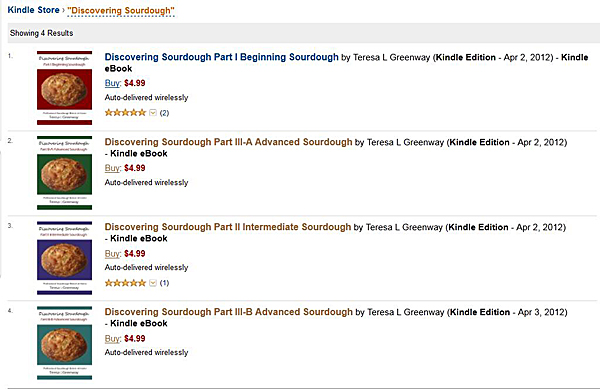Open Part I Beginning Sourdough cover thumbnail
Viewport: 600px width, 389px height.
point(64,88)
